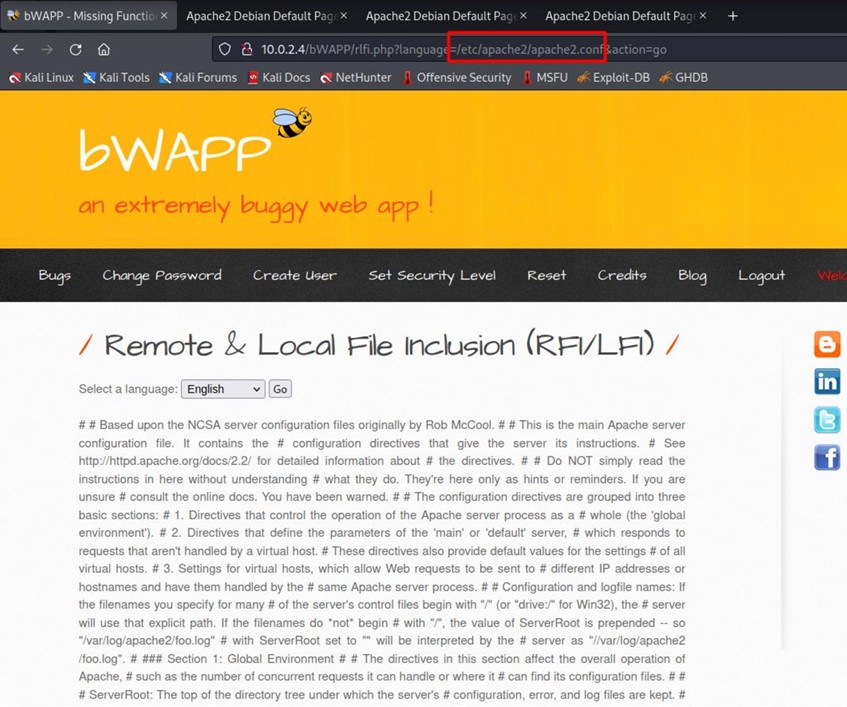Open the Kali Forums bookmark
This screenshot has height=707, width=847.
[198, 78]
